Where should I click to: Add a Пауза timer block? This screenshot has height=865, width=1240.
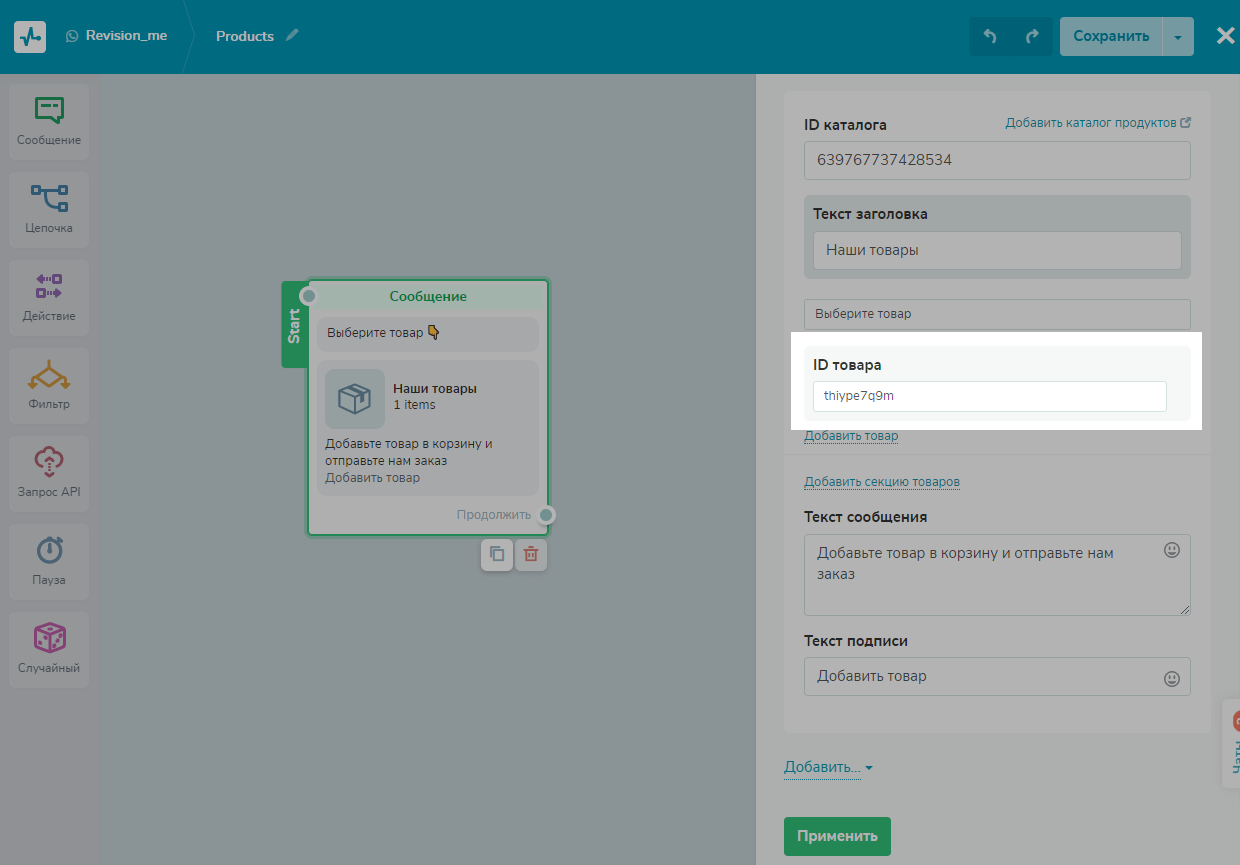[x=49, y=561]
